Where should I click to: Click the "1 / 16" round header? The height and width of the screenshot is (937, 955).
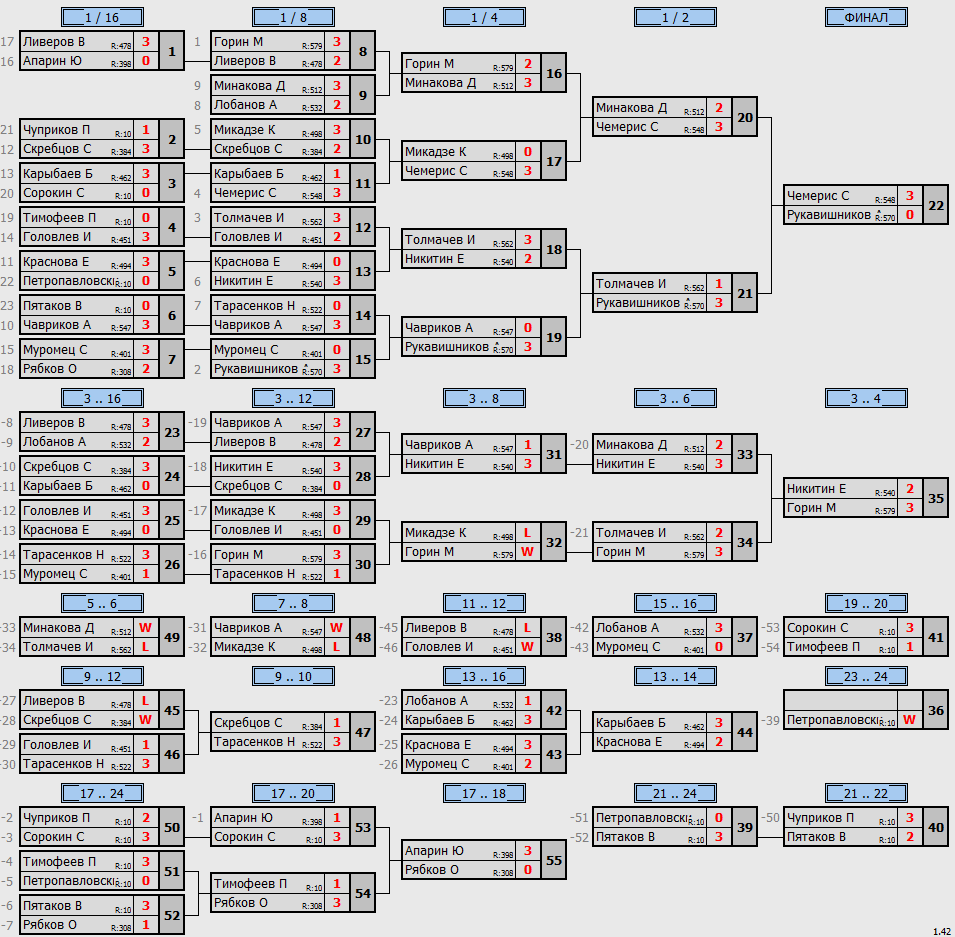[x=102, y=17]
